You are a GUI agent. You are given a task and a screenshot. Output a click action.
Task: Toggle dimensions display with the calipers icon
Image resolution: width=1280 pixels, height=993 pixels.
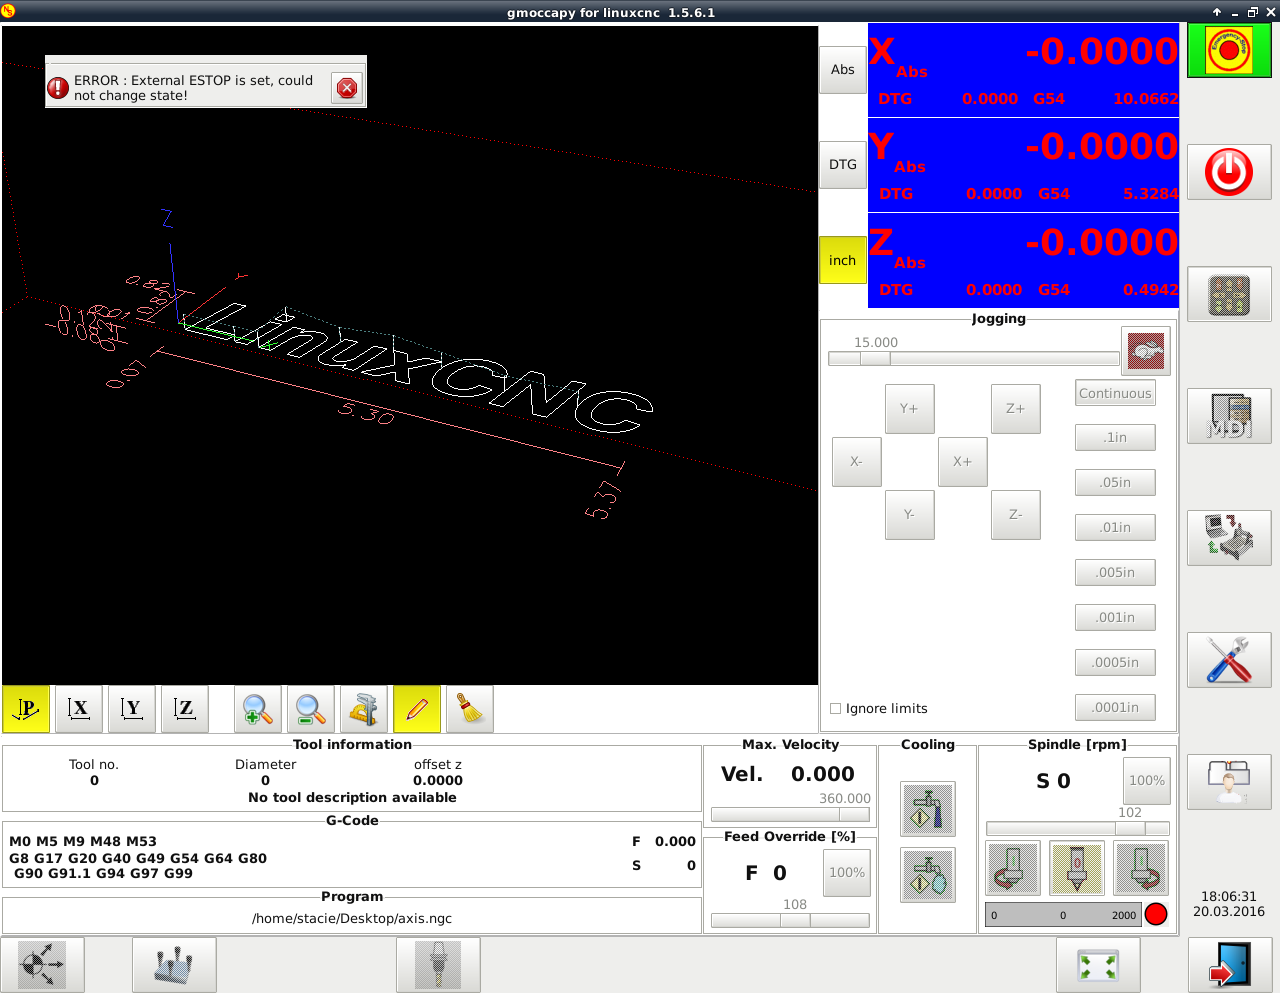[x=364, y=709]
